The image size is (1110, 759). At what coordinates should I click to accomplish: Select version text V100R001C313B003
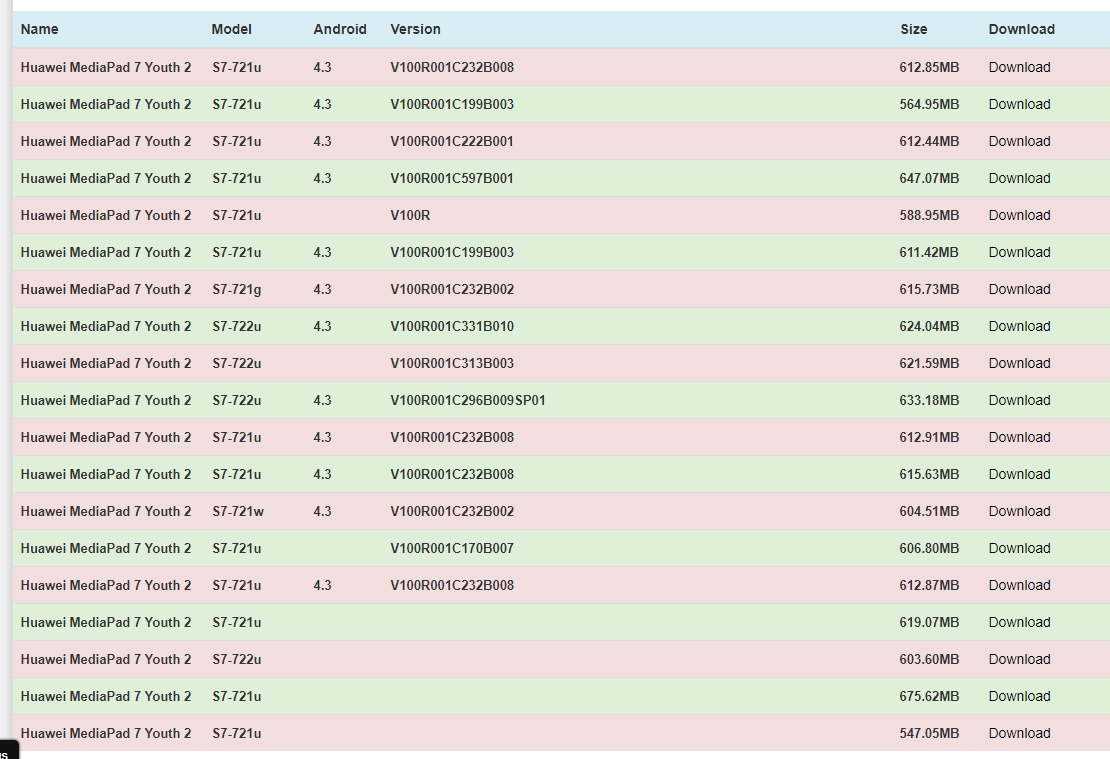(452, 363)
